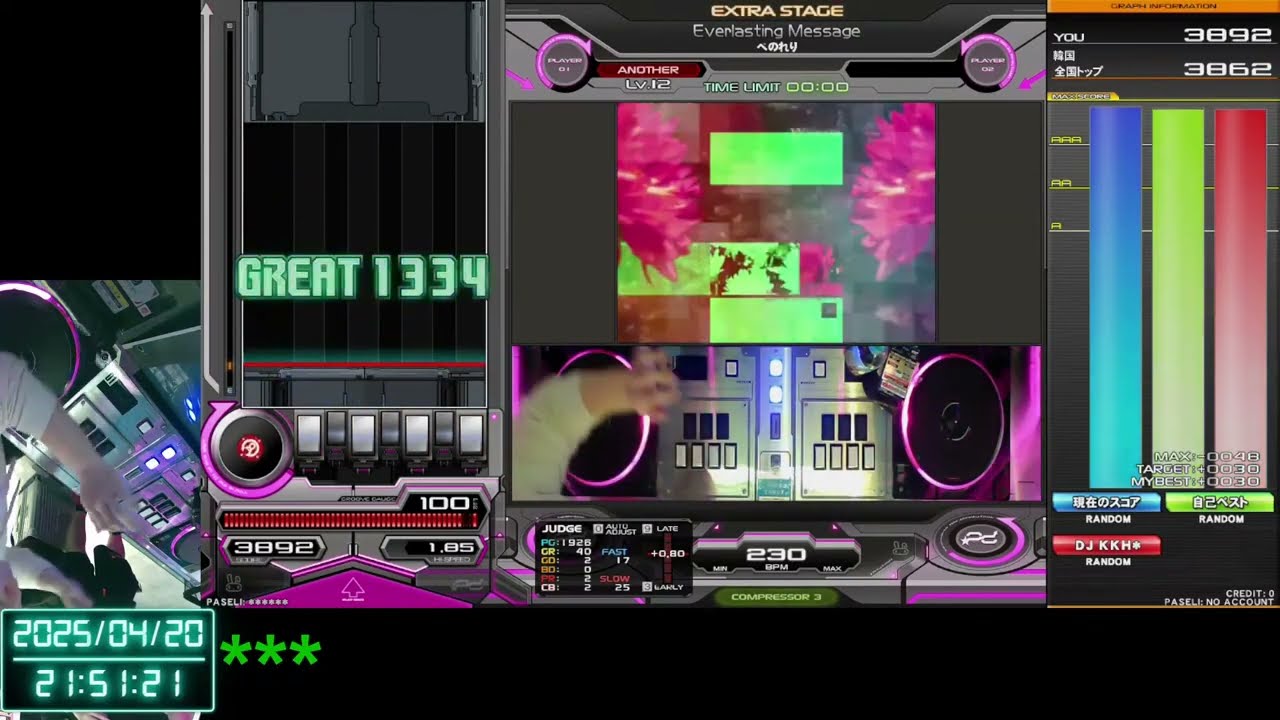Click the CREDIT: 0 status text
This screenshot has height=720, width=1280.
(1249, 594)
